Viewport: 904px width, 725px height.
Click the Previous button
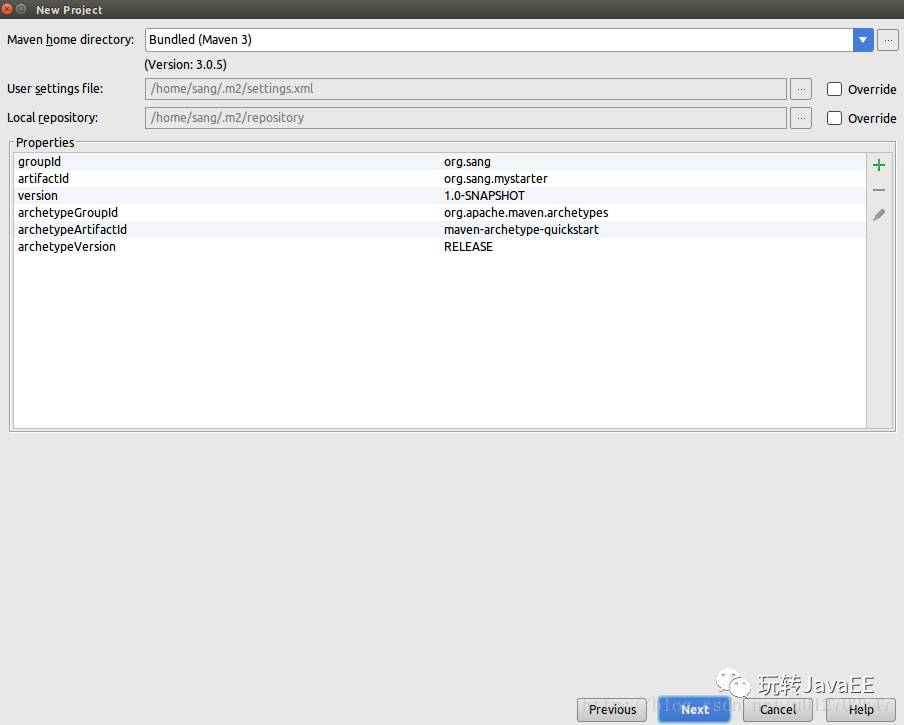(612, 709)
